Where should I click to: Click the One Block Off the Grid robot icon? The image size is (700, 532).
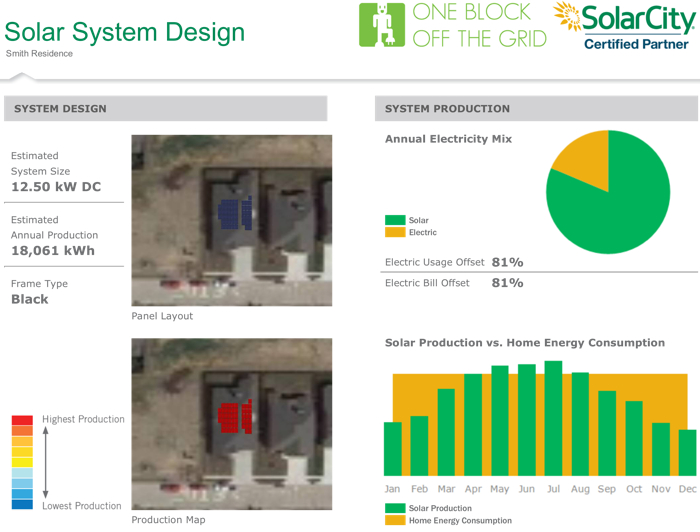point(382,25)
